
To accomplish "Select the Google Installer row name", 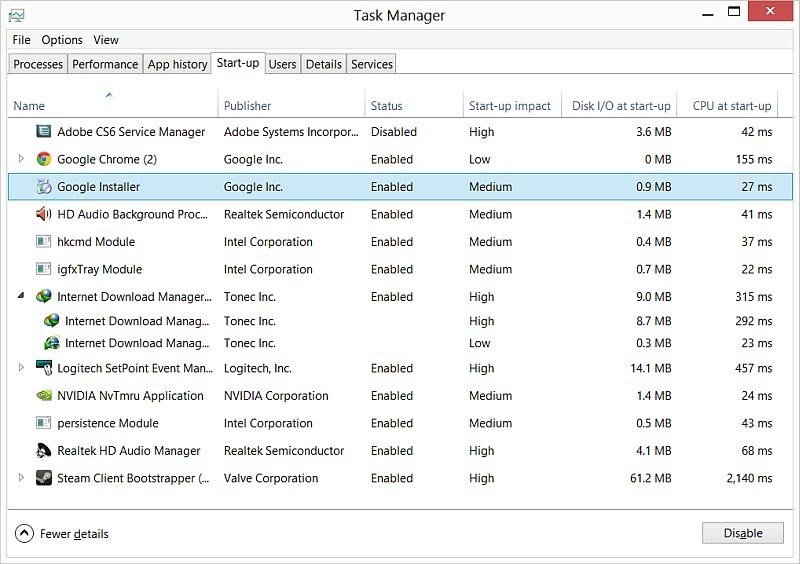I will (98, 187).
